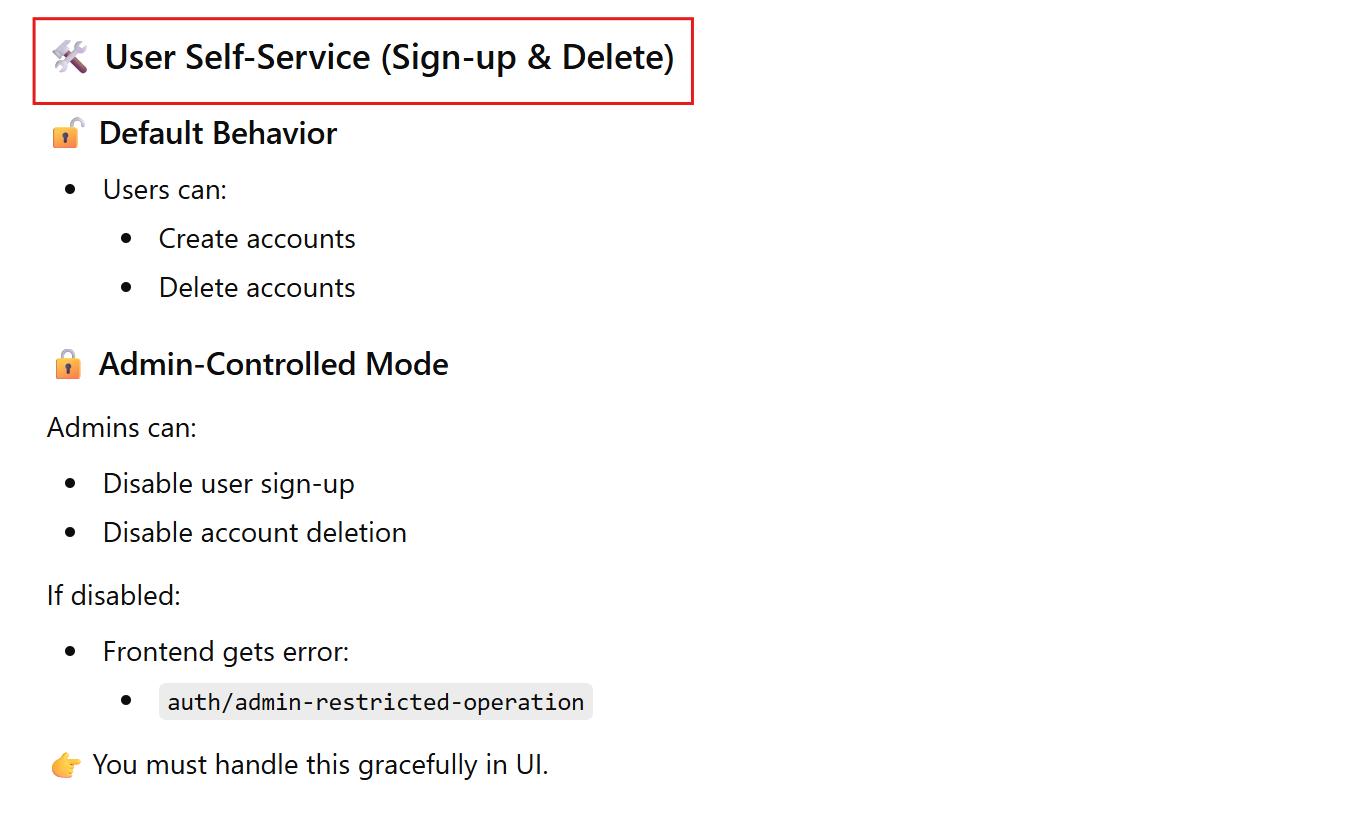
Task: Click the "Disable account deletion" item
Action: coord(254,532)
